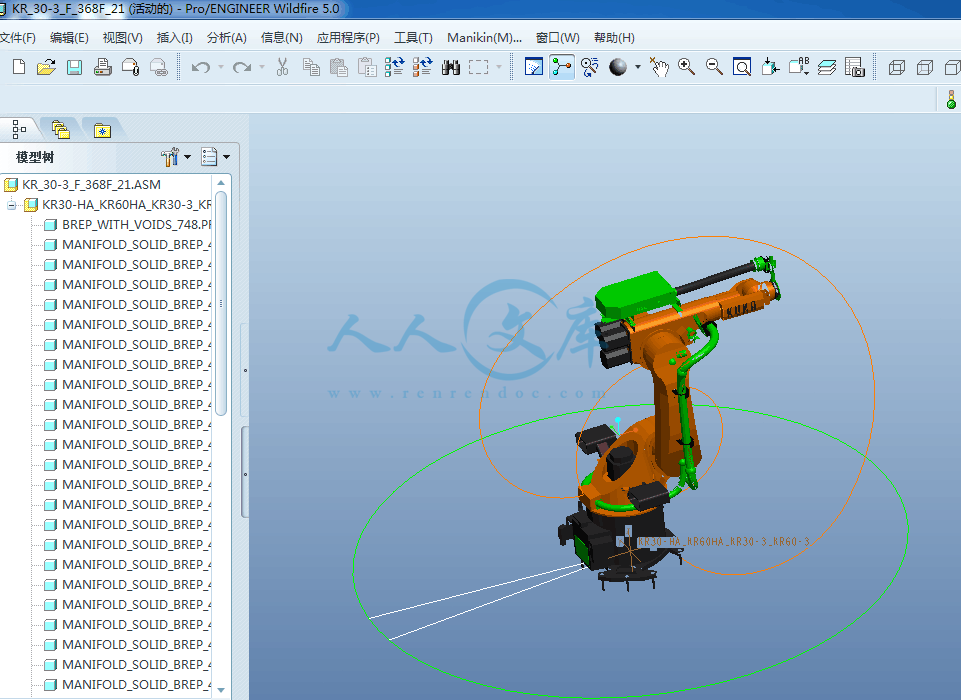The image size is (961, 700).
Task: Click the Zoom In magnifier icon
Action: click(686, 67)
